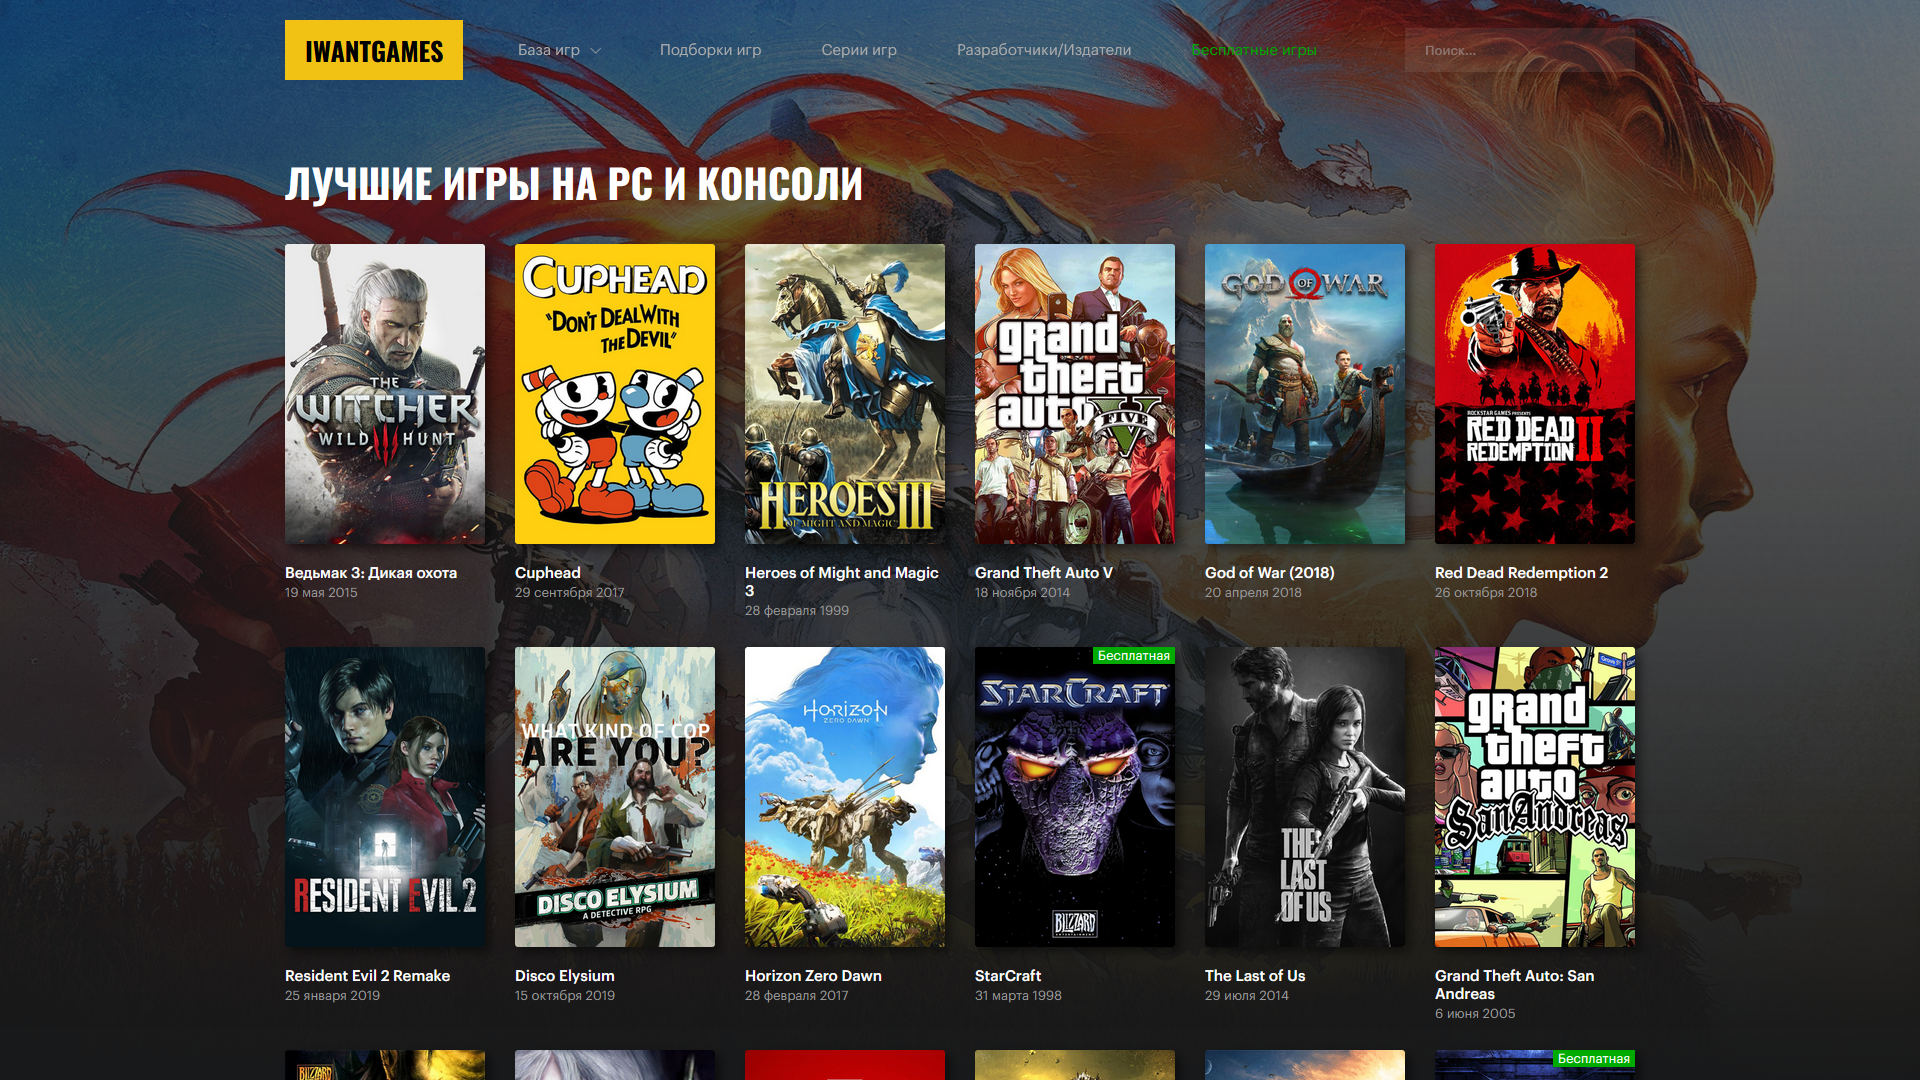Image resolution: width=1920 pixels, height=1080 pixels.
Task: Click the date 29 сентября 2017
Action: point(570,593)
